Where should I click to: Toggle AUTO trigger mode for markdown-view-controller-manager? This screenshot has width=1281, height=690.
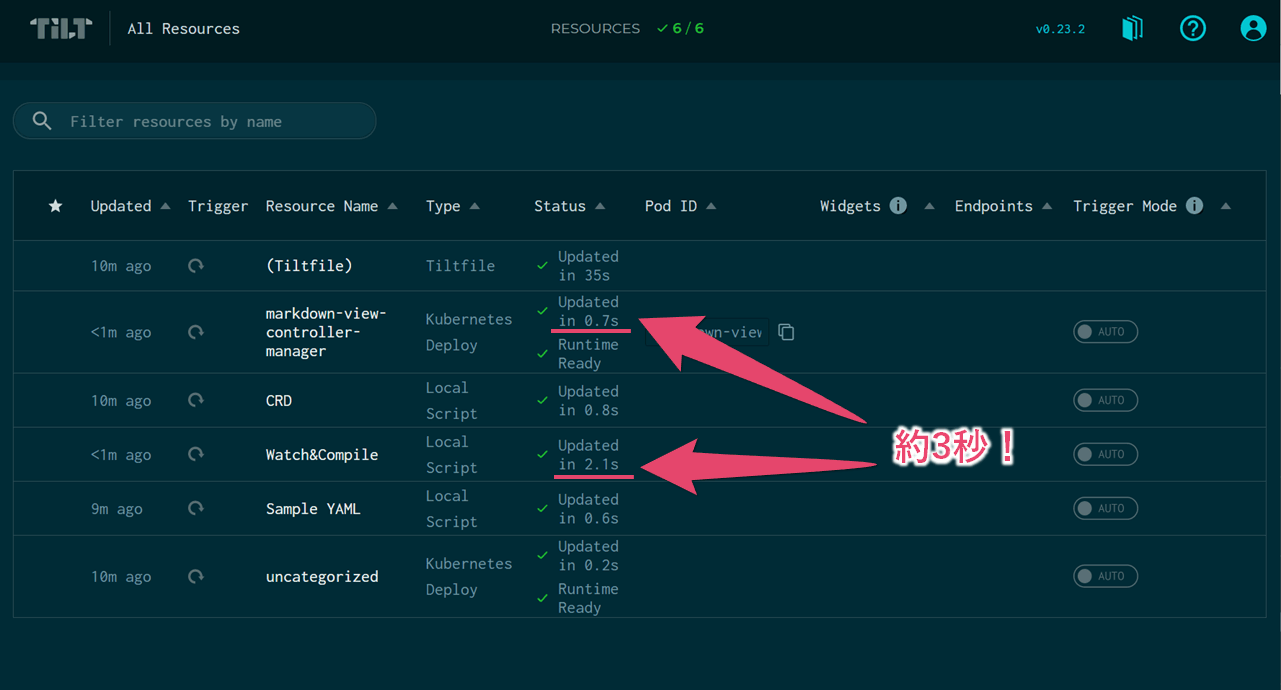(x=1105, y=332)
